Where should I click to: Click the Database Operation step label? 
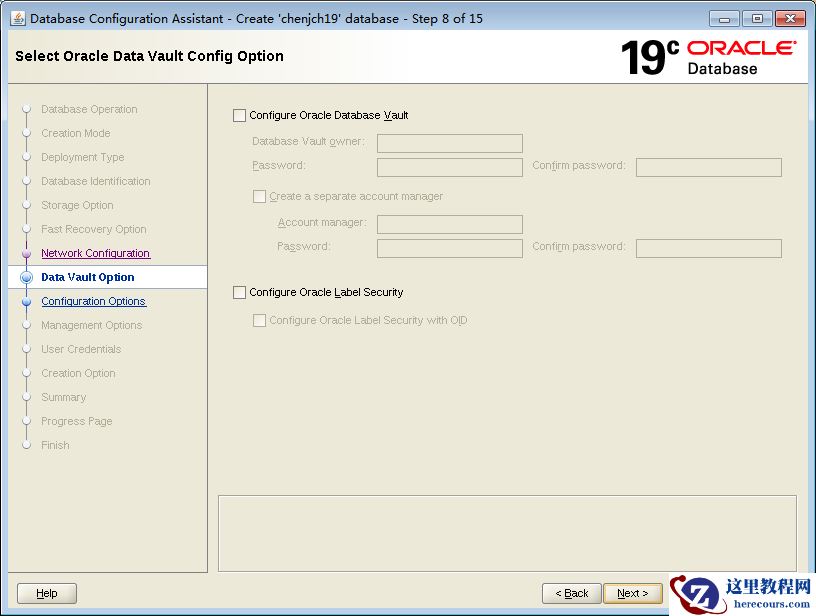point(89,109)
